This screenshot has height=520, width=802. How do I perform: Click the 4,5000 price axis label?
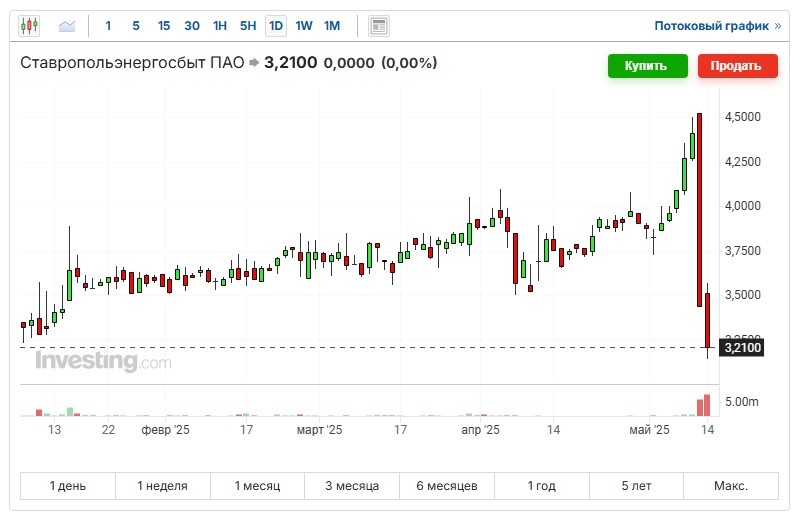pos(743,117)
